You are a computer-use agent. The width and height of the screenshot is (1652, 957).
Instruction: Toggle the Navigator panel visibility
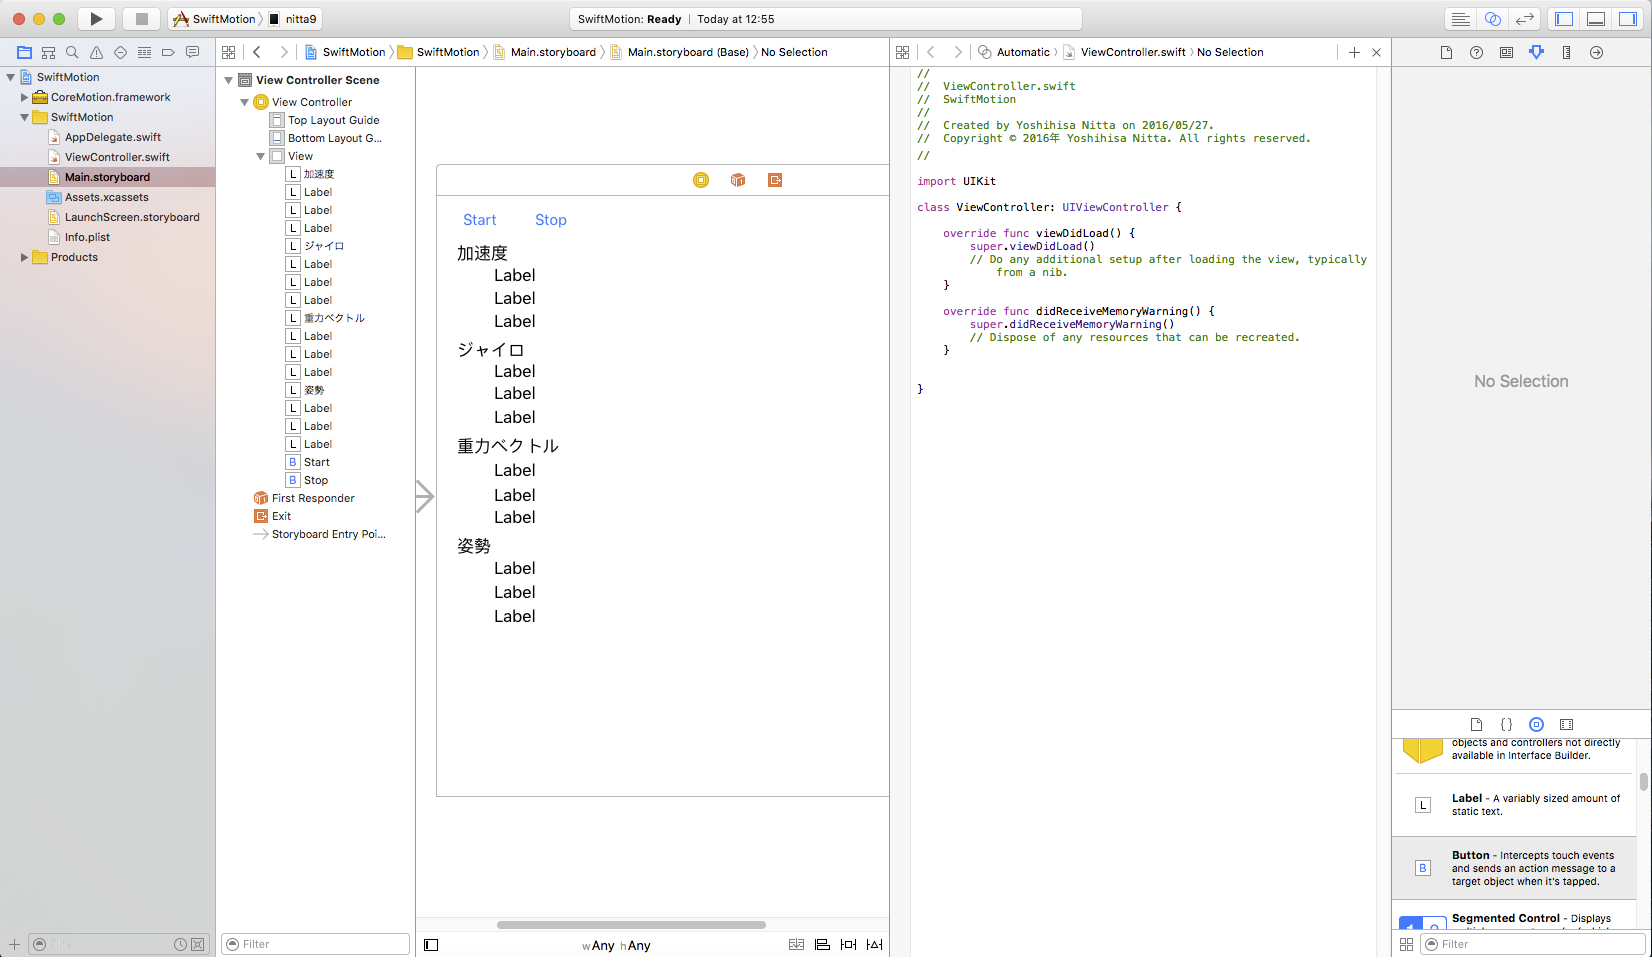click(1564, 19)
